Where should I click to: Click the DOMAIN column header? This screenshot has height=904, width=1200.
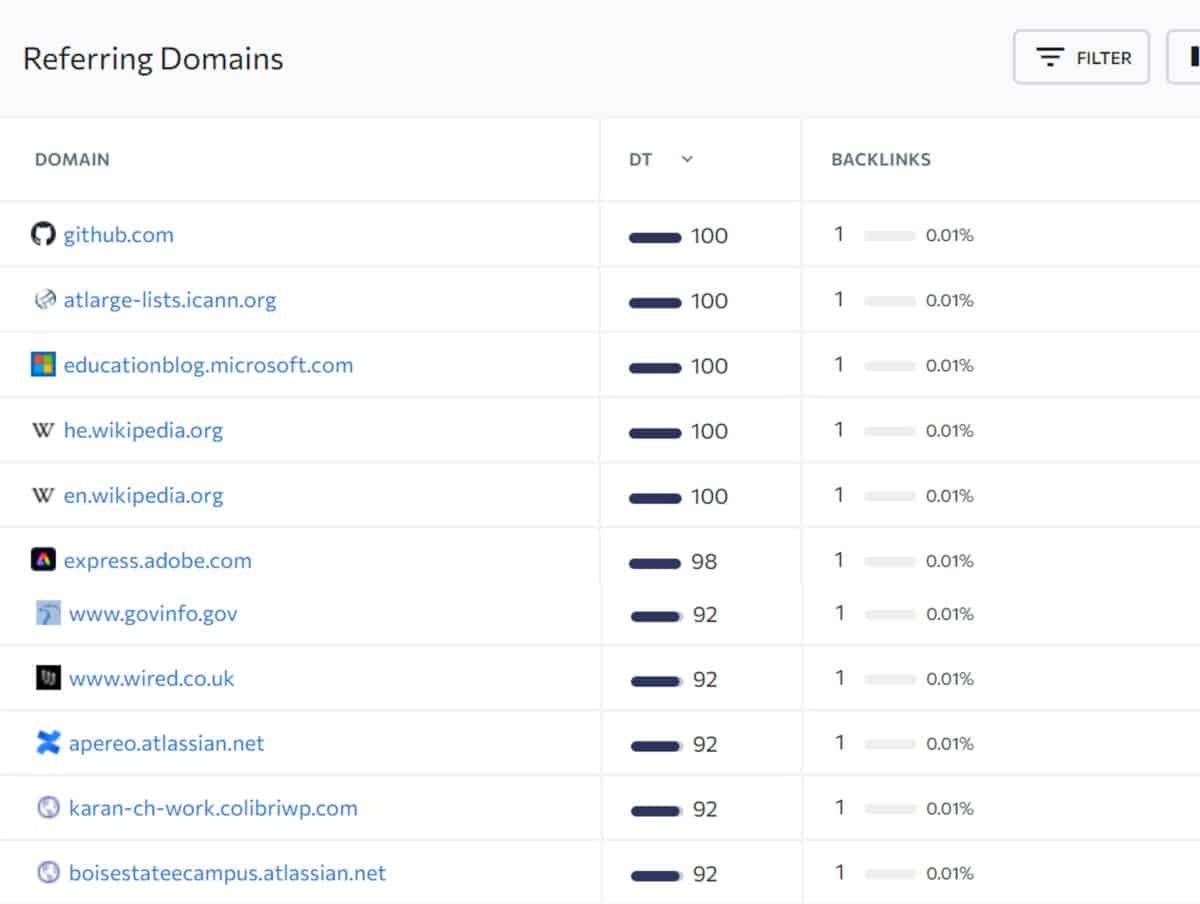click(72, 159)
